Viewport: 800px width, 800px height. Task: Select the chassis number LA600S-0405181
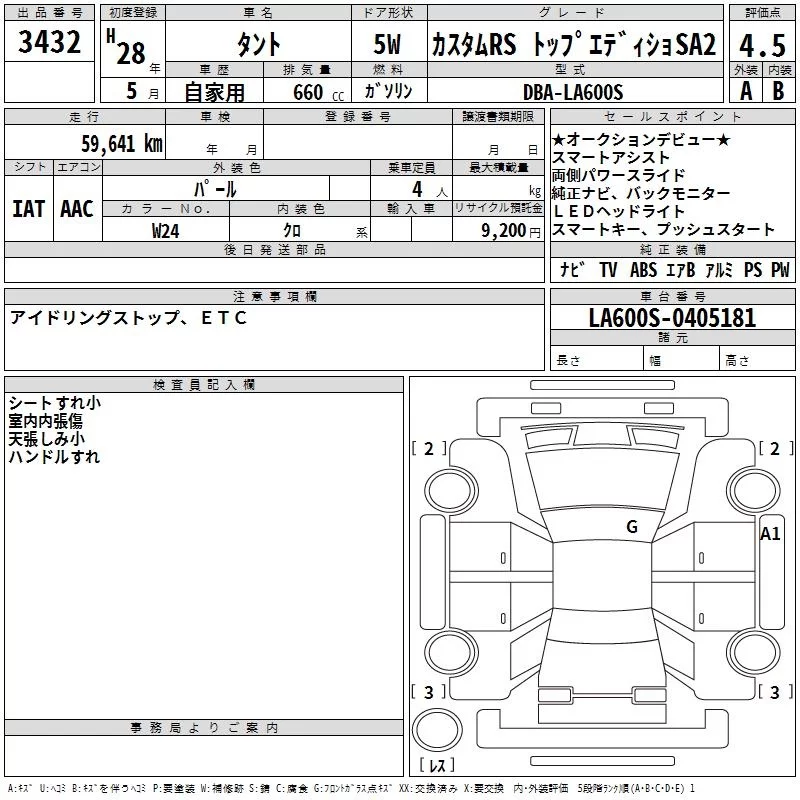(672, 317)
